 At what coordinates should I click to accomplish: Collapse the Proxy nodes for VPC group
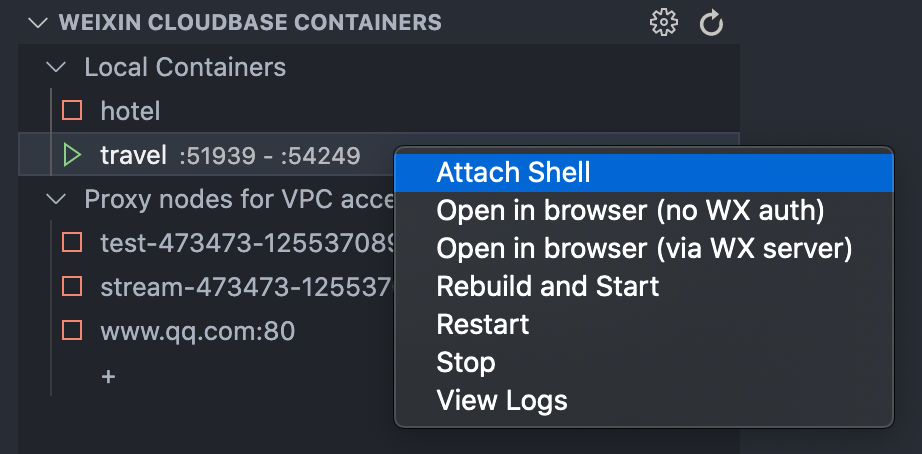coord(58,199)
